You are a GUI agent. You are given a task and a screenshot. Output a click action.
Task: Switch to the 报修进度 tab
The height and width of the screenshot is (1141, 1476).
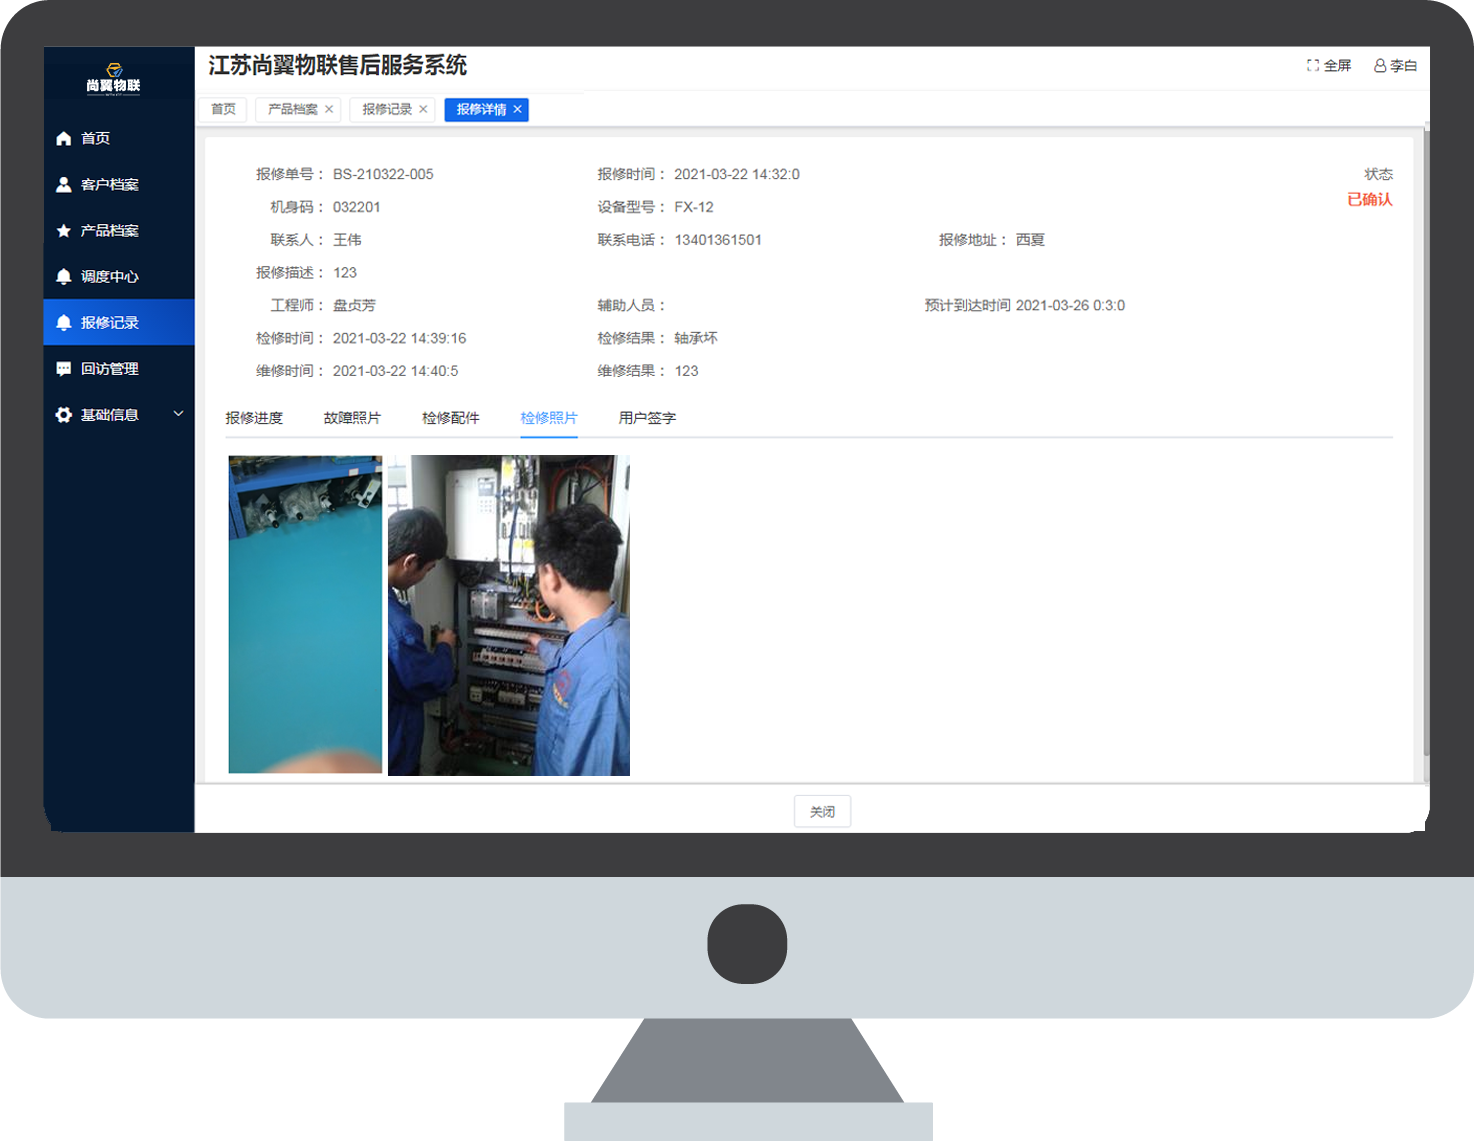254,418
